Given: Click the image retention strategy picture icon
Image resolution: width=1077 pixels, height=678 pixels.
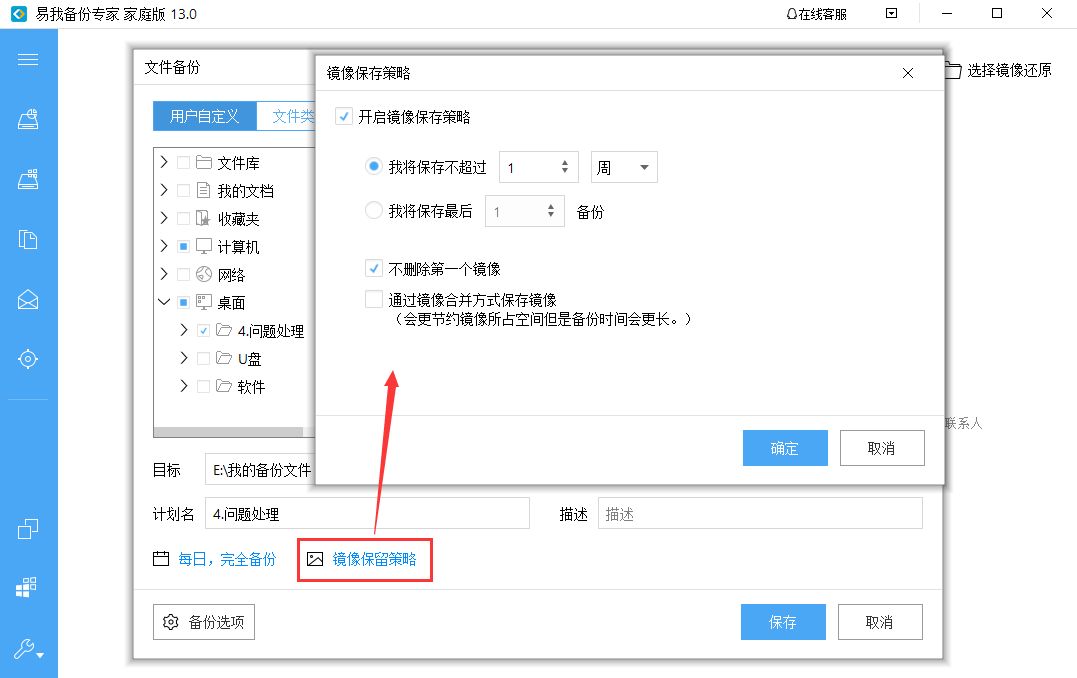Looking at the screenshot, I should (x=315, y=559).
